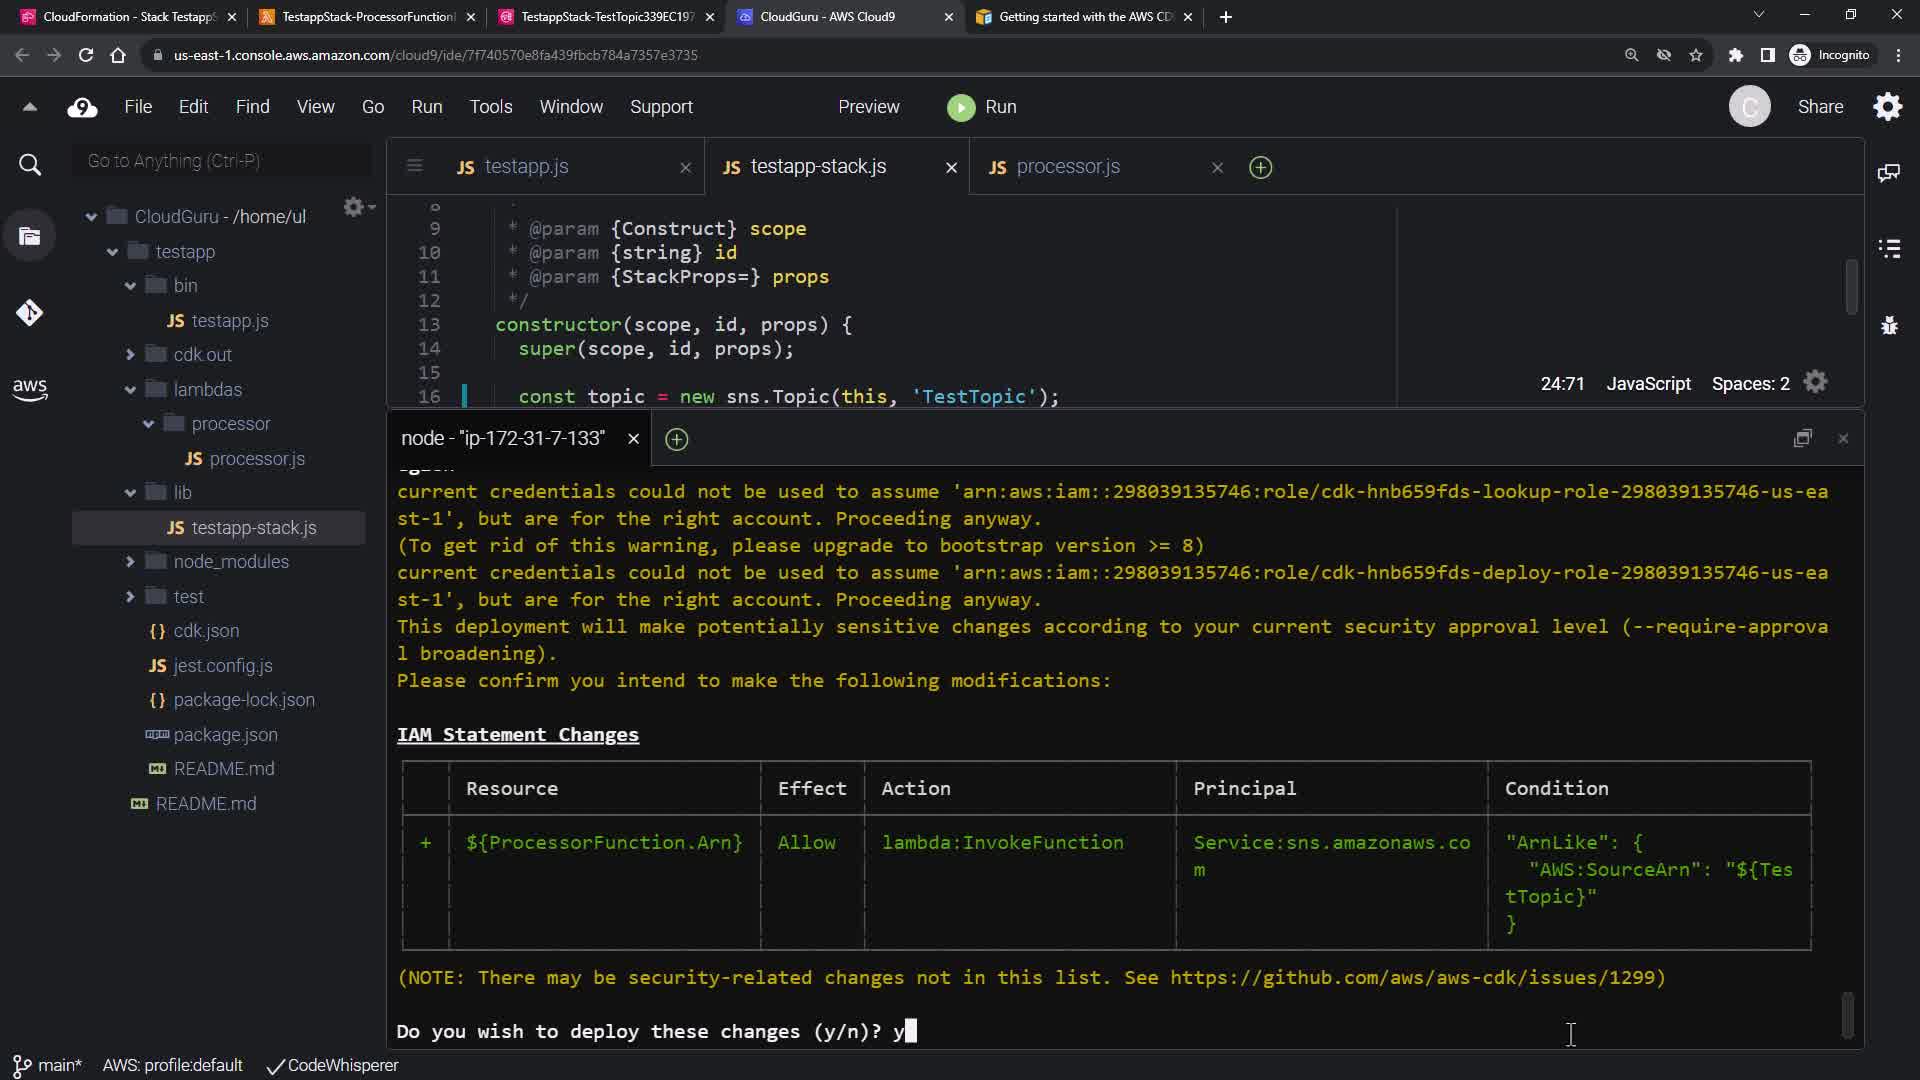Open the AWS Explorer sidebar icon
Viewport: 1920px width, 1080px height.
click(x=29, y=389)
